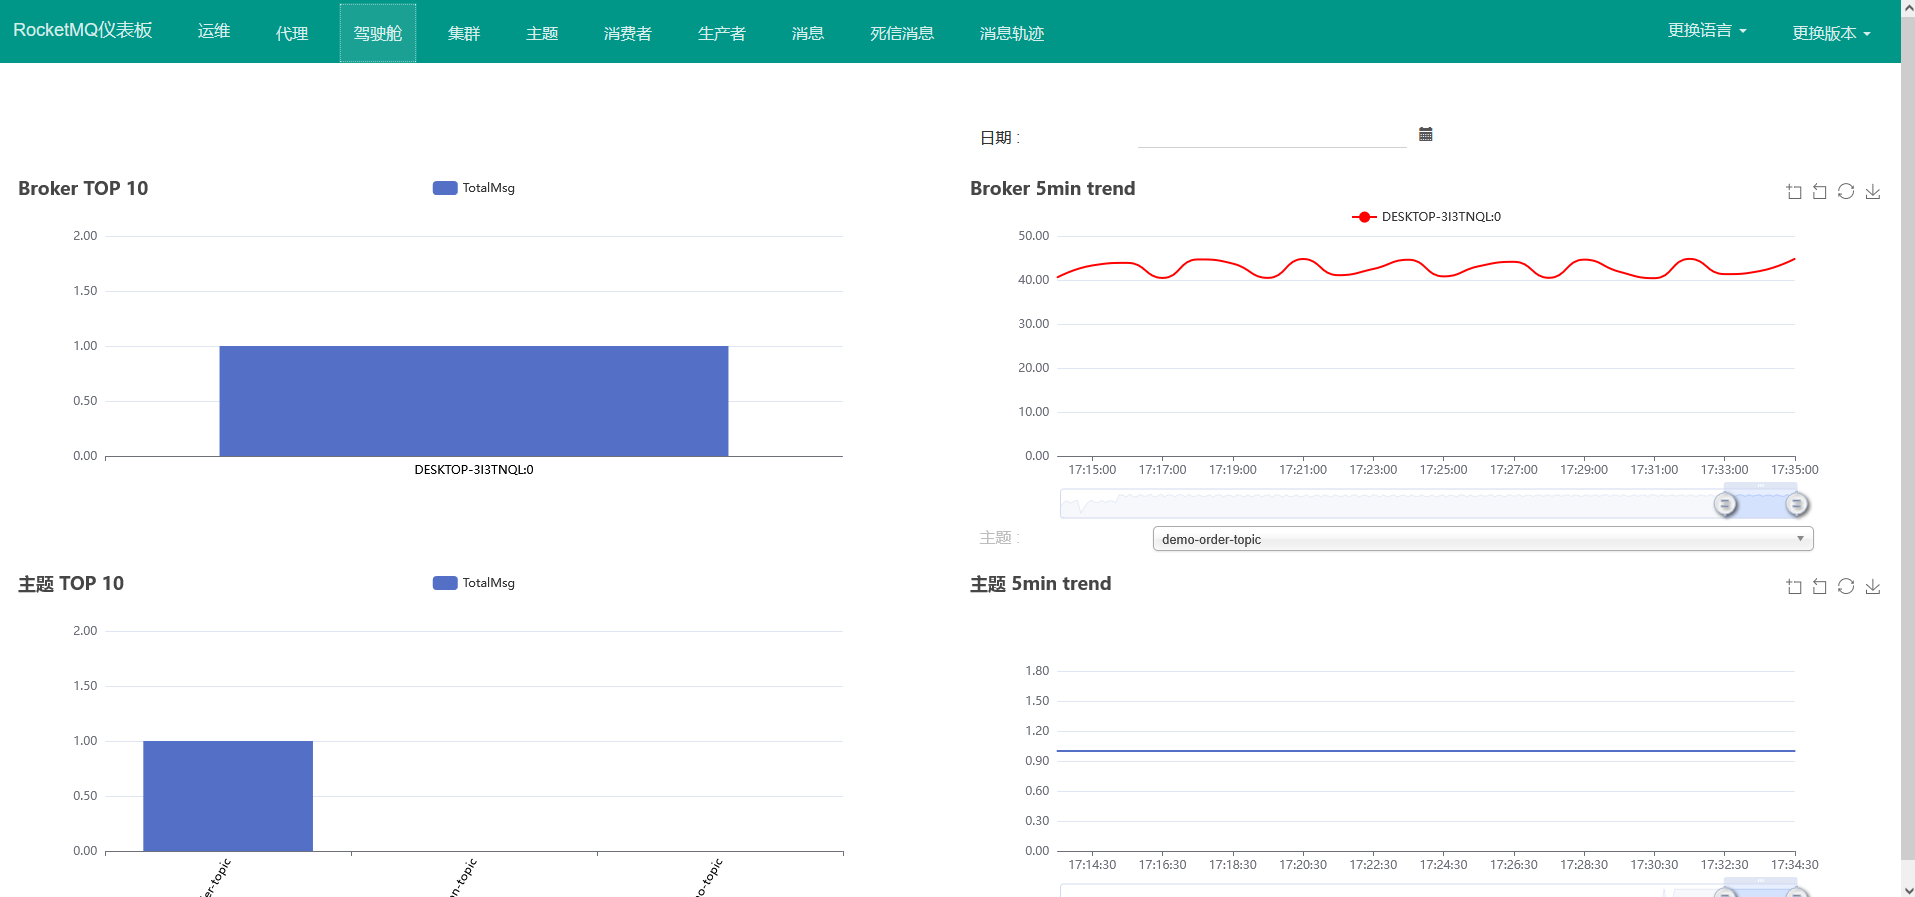Viewport: 1915px width, 897px height.
Task: Click the RocketMQ仪表板 brand link
Action: [x=83, y=30]
